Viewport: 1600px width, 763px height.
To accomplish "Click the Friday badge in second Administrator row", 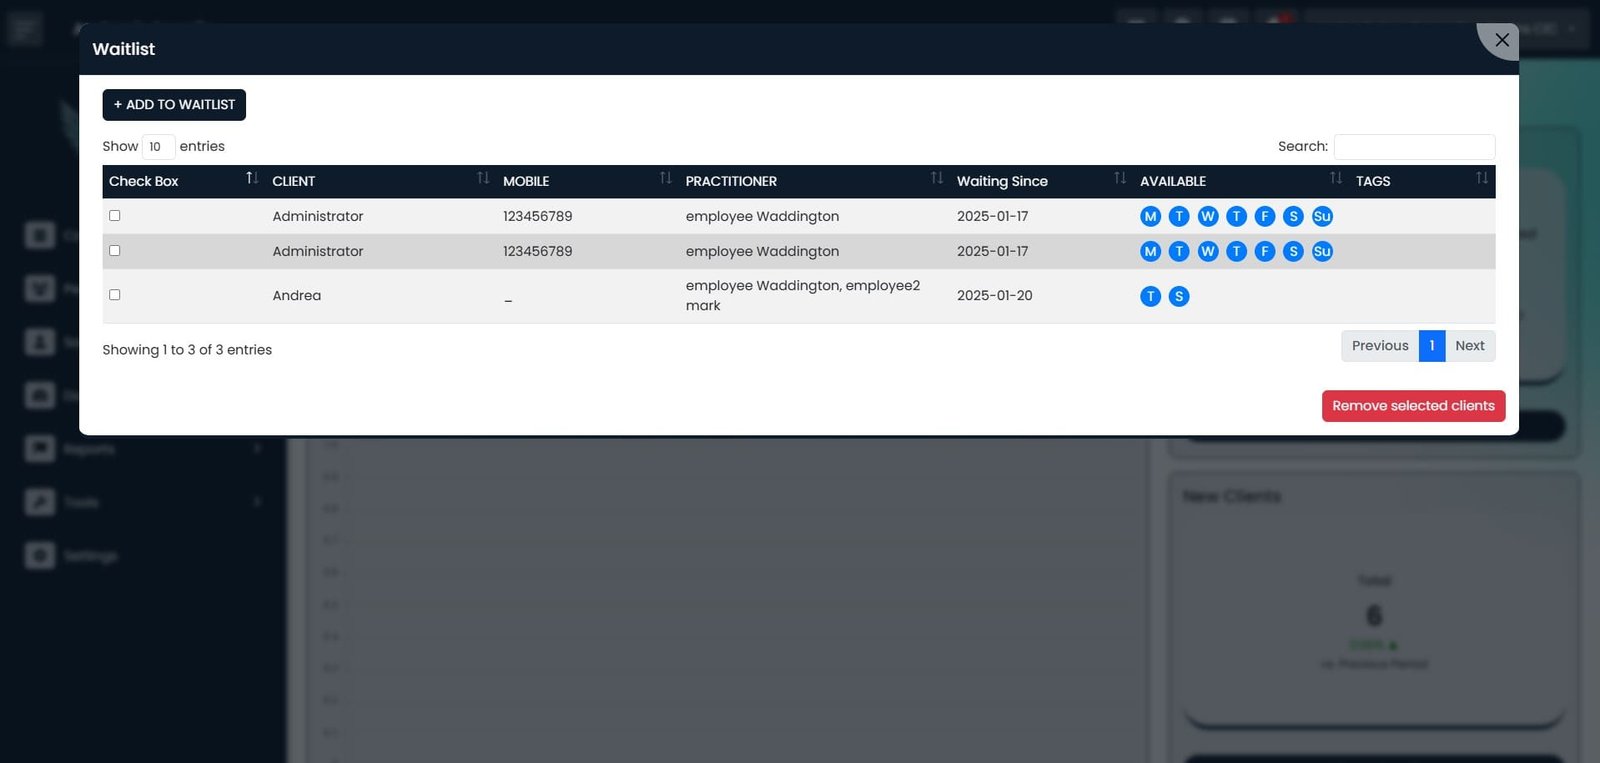I will click(x=1265, y=251).
